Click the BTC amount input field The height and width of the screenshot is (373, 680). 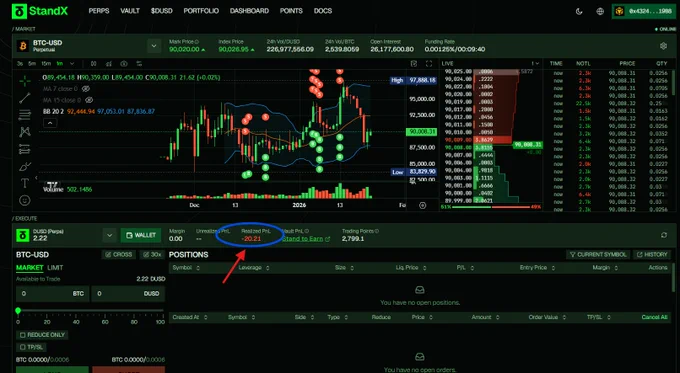coord(52,294)
